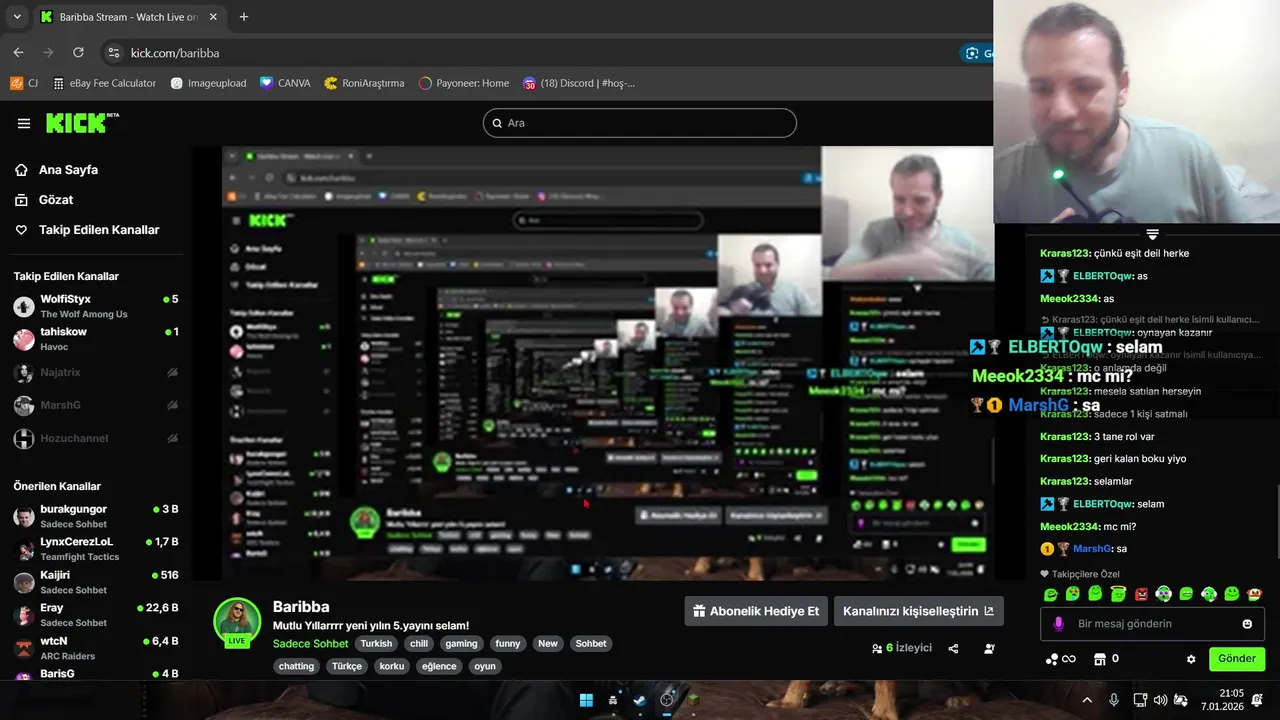1280x720 pixels.
Task: Open the hamburger sidebar menu
Action: tap(24, 123)
